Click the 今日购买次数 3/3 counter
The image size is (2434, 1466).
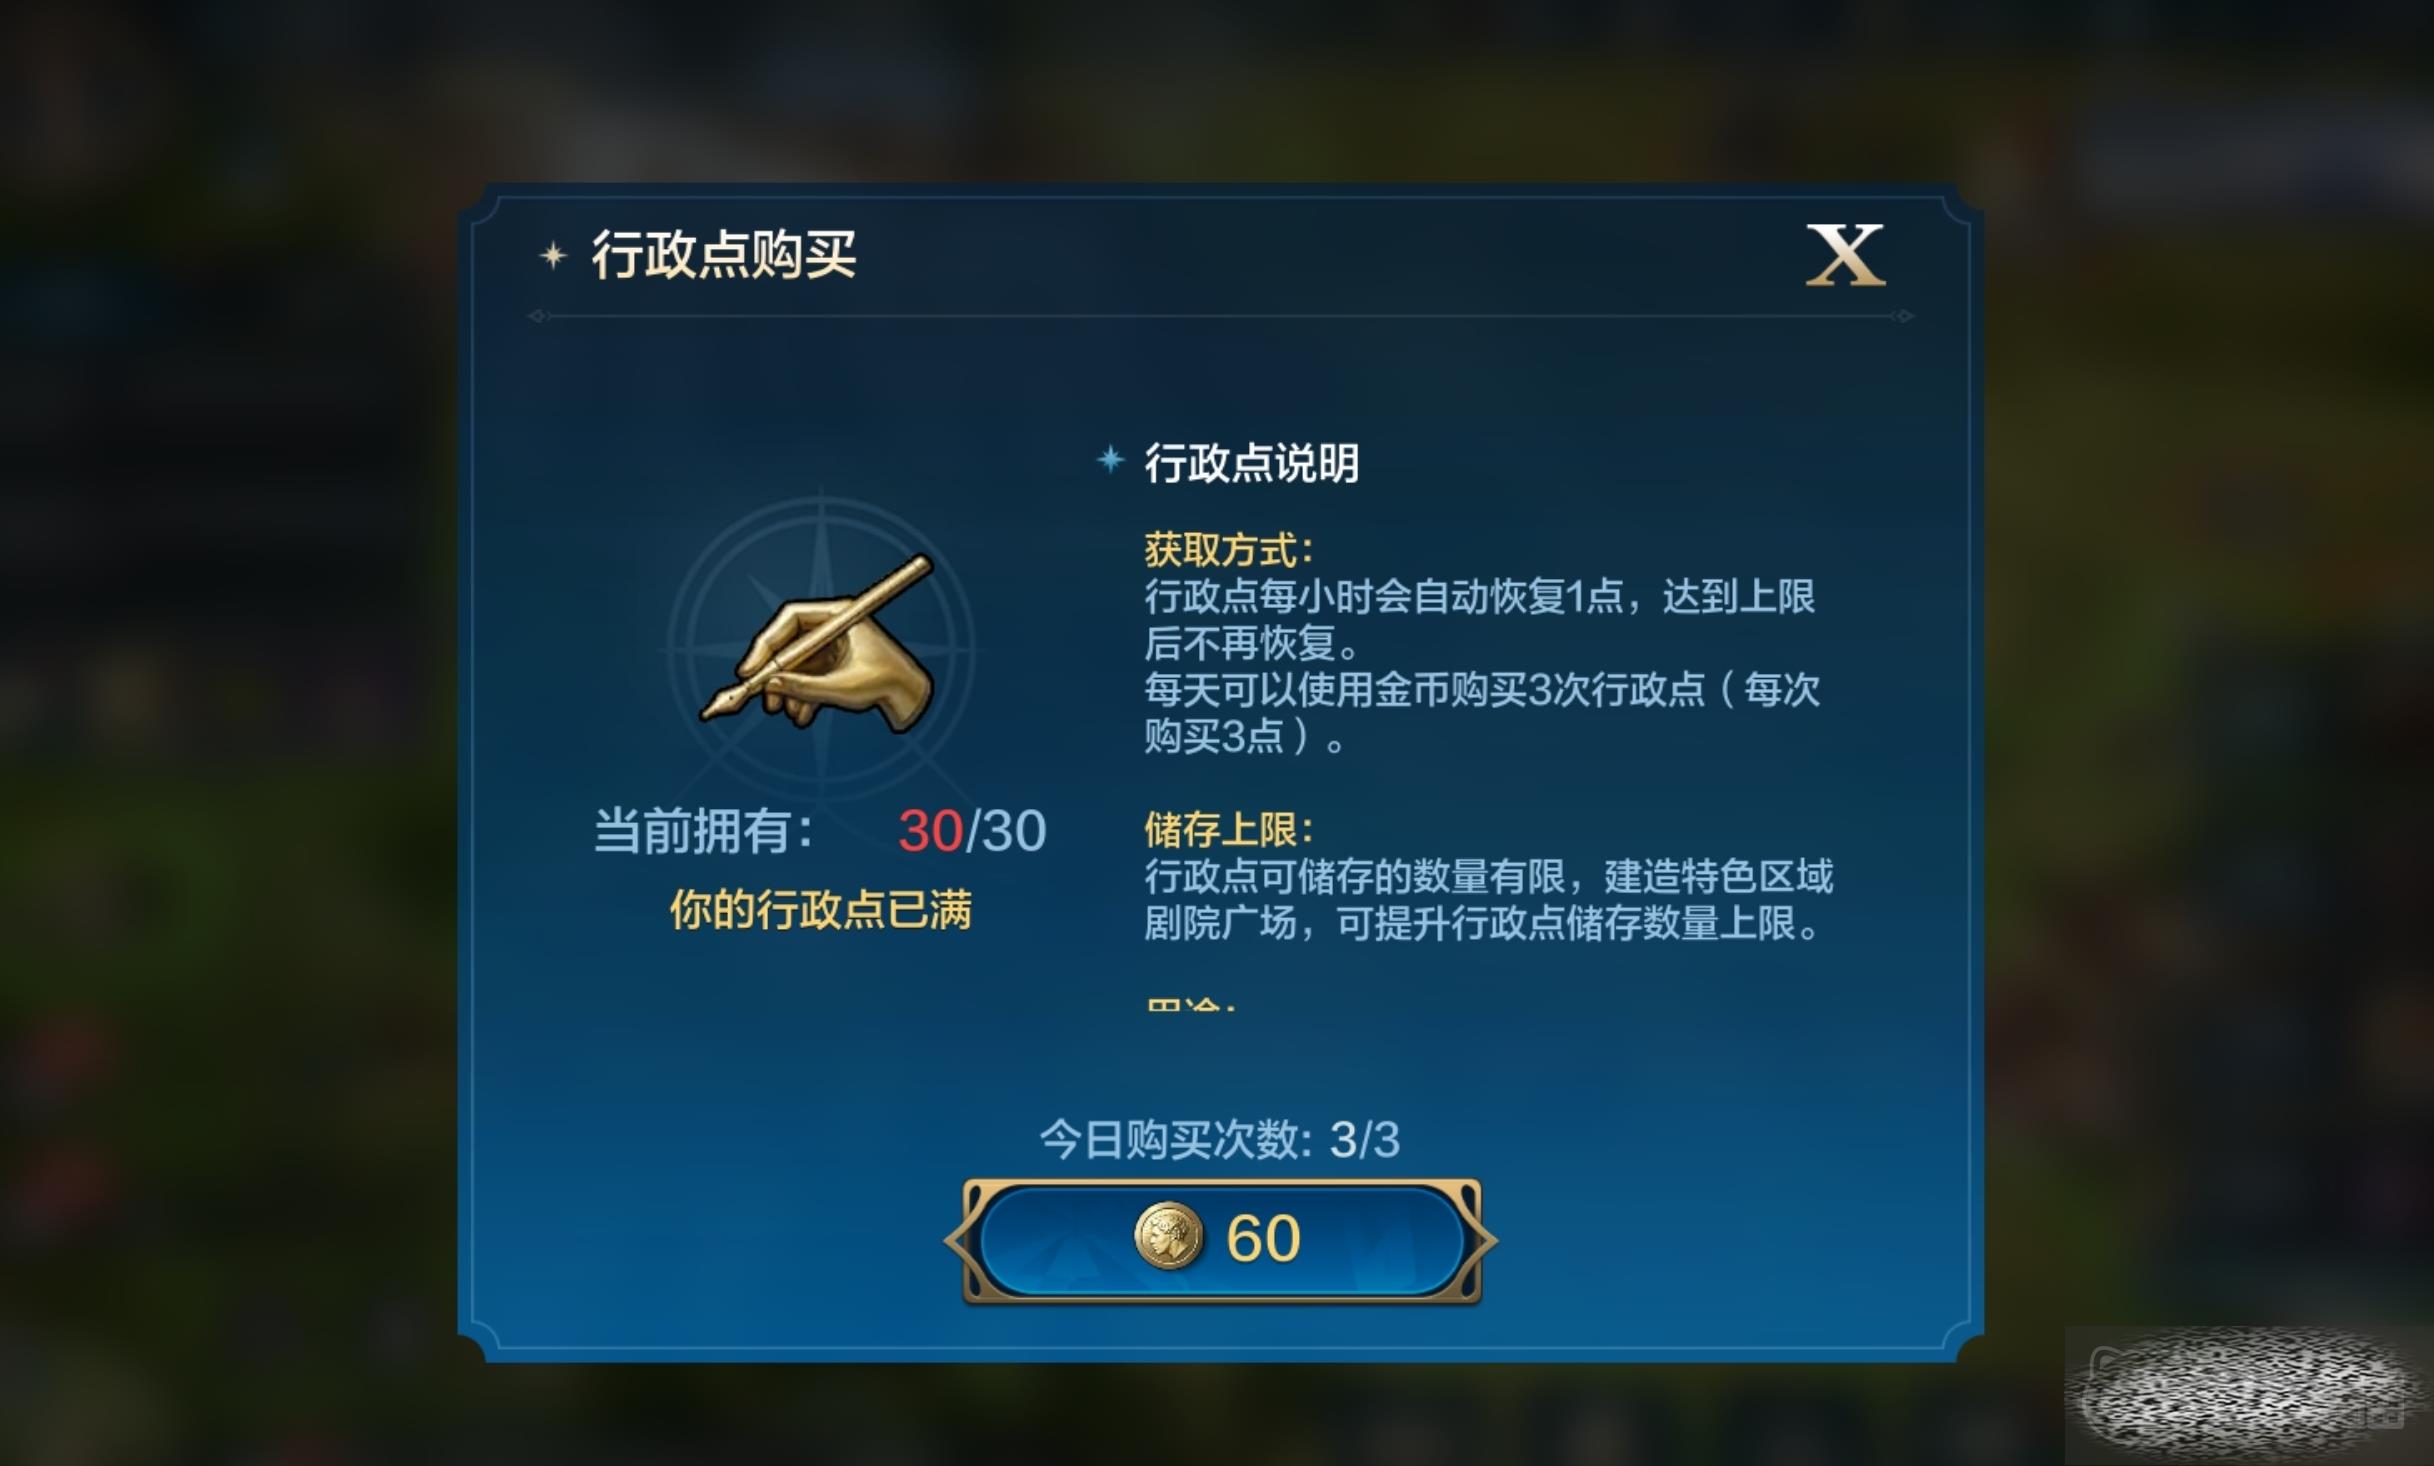pos(1219,1139)
